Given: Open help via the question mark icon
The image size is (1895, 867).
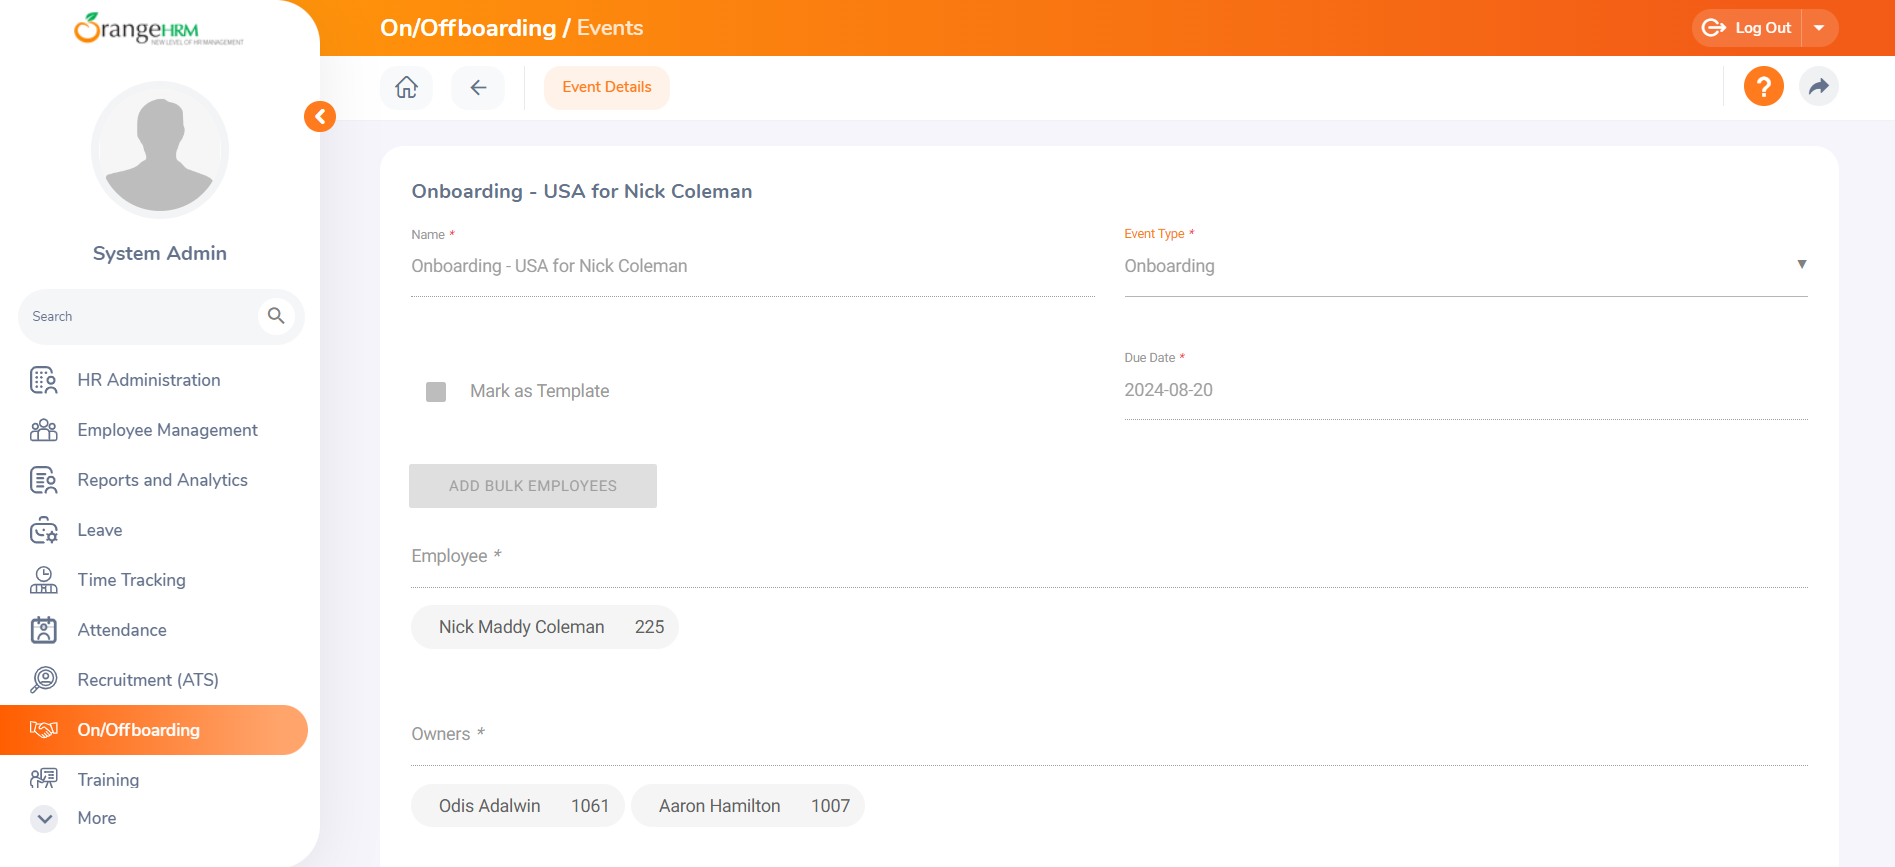Looking at the screenshot, I should [1763, 86].
